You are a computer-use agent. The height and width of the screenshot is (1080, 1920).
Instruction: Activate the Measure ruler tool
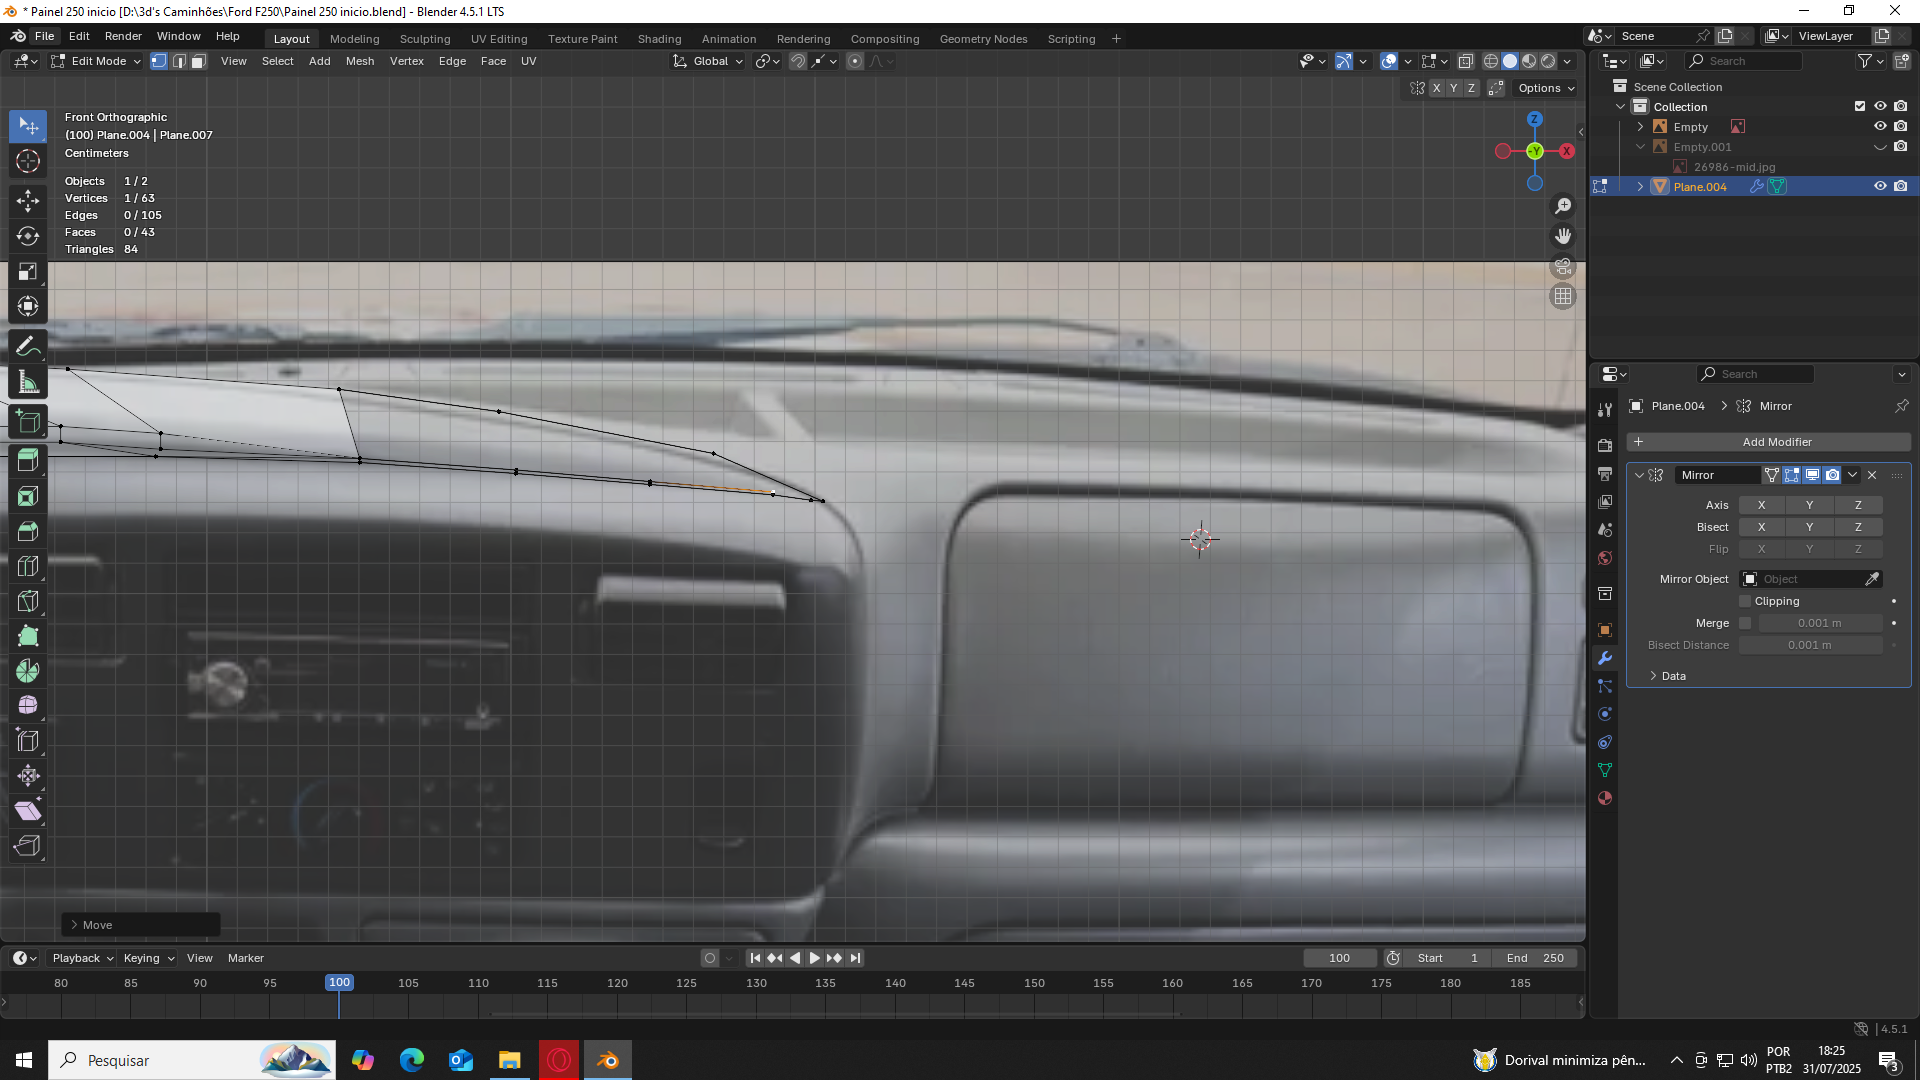click(x=28, y=382)
